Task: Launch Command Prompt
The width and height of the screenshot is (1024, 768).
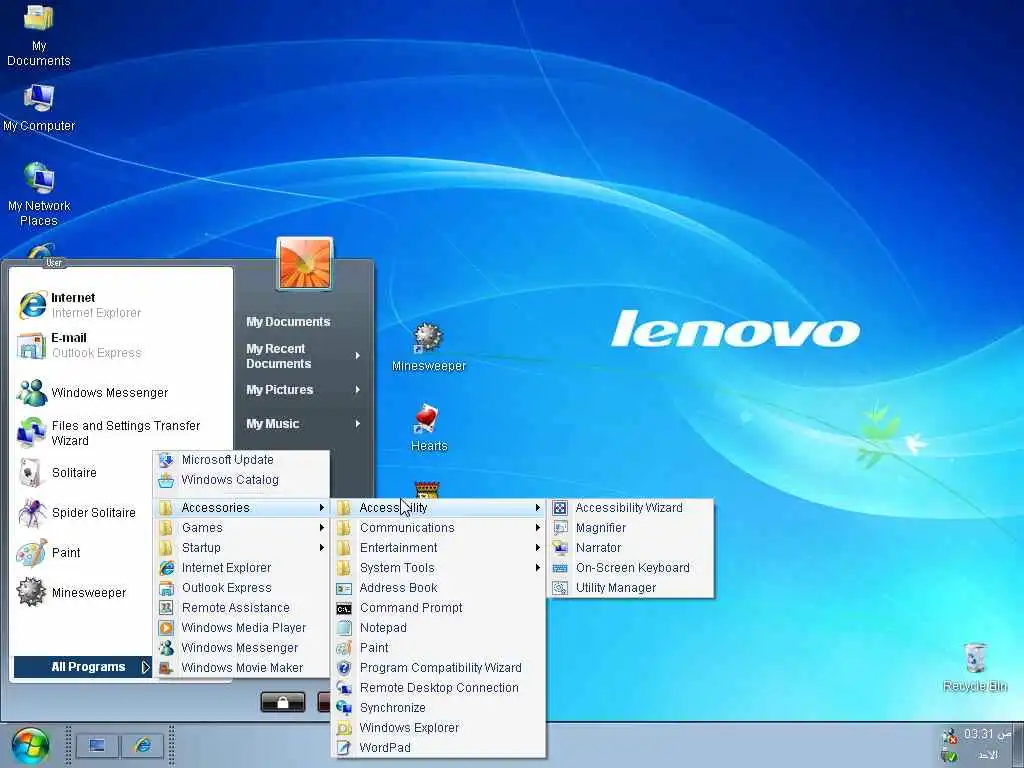Action: point(439,608)
